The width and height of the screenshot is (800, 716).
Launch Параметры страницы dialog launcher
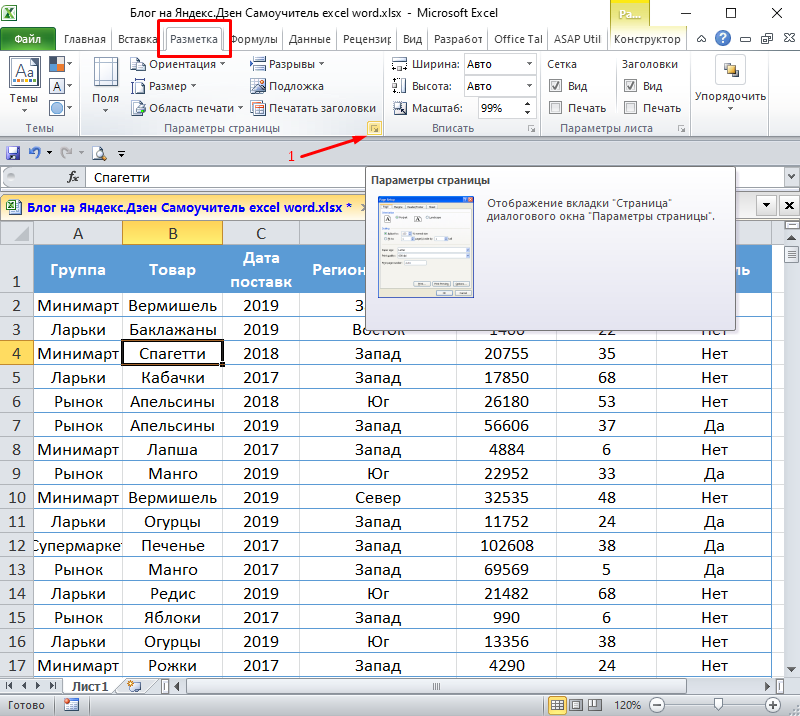(x=374, y=129)
